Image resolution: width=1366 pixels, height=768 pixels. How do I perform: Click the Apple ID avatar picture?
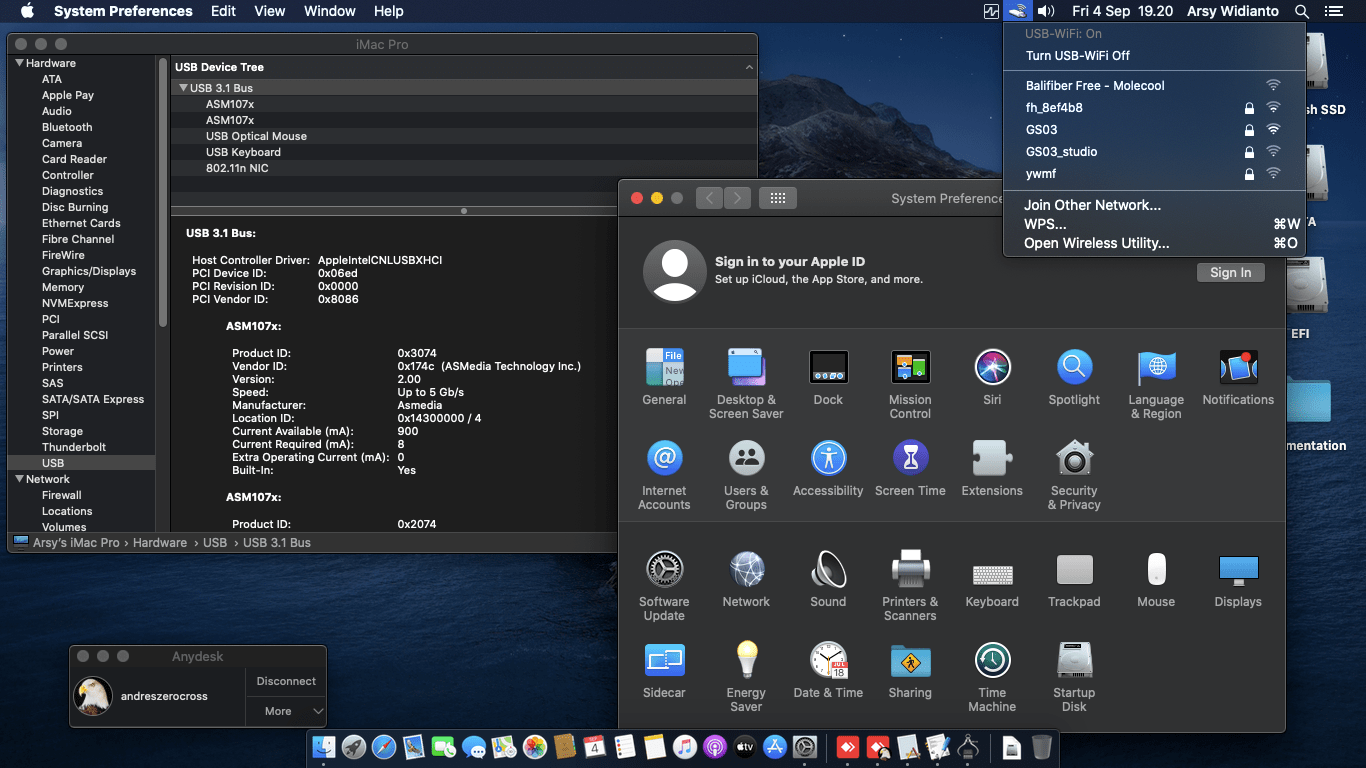point(675,271)
